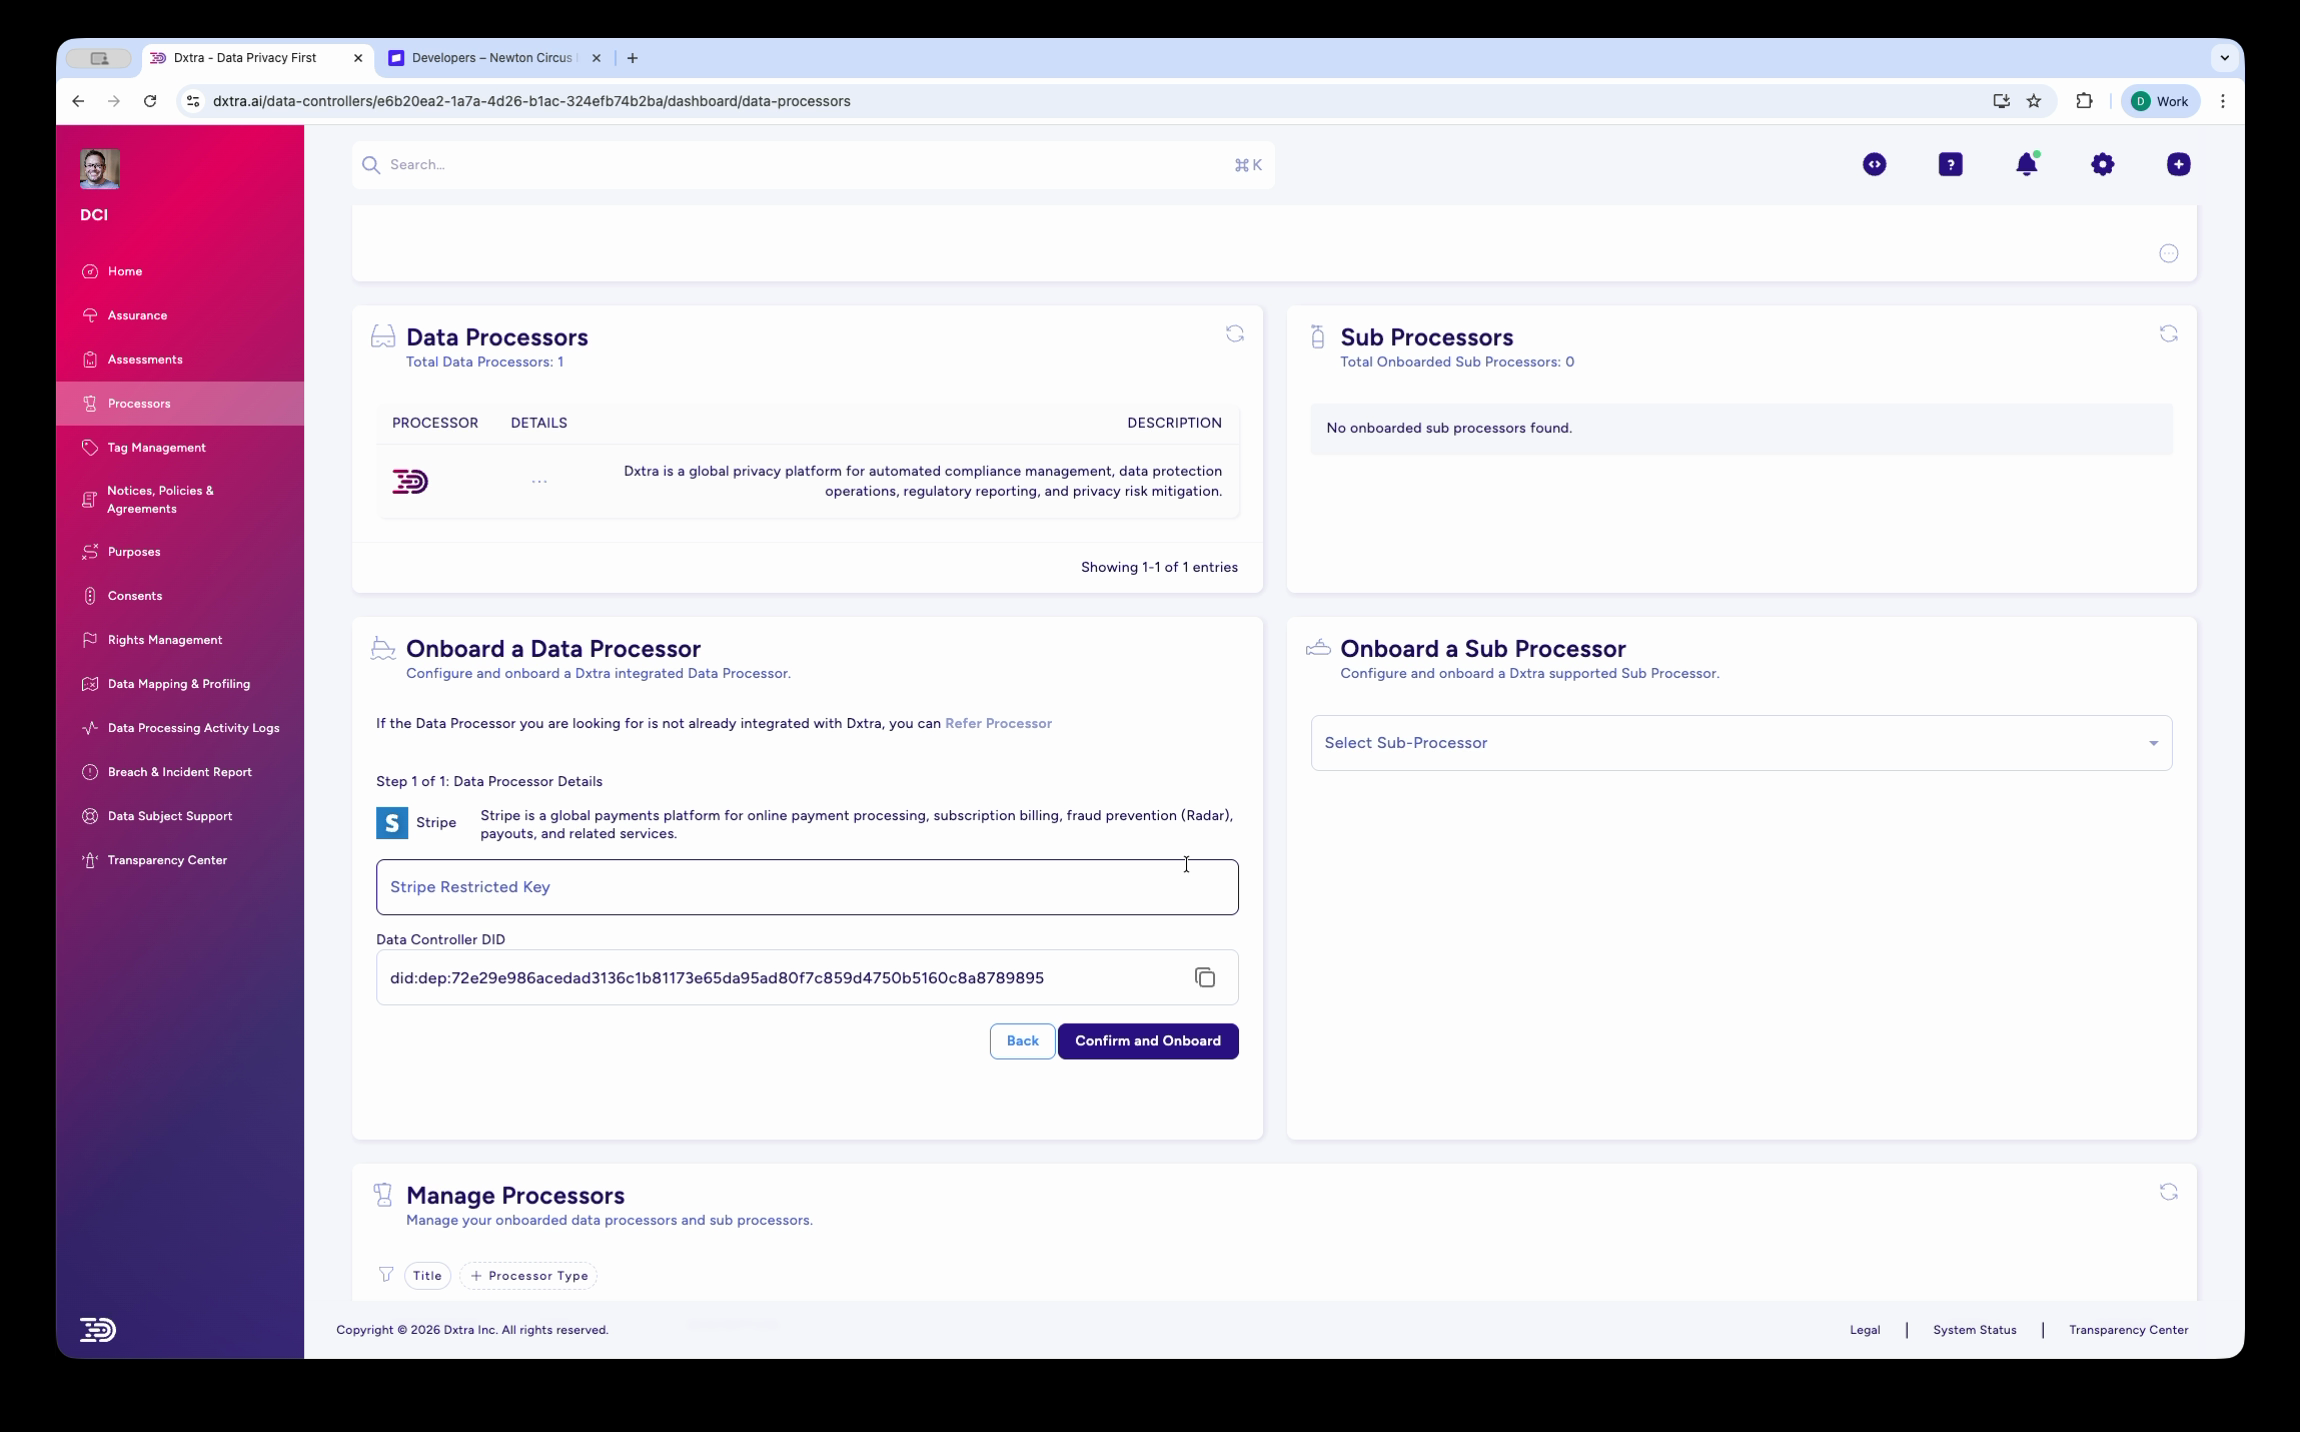Toggle the Title filter chip
The height and width of the screenshot is (1432, 2300).
coord(427,1275)
